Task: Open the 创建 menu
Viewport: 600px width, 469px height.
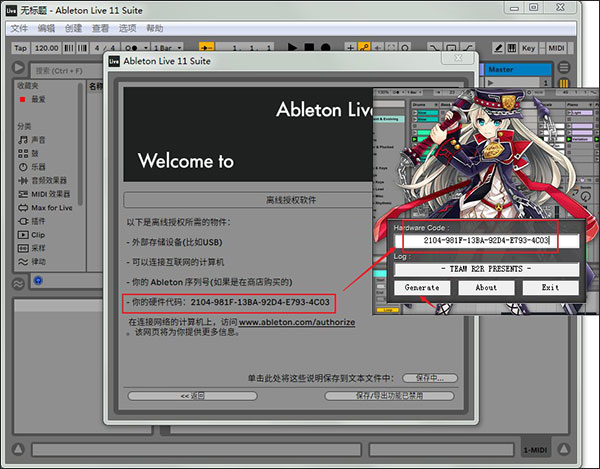Action: 73,28
